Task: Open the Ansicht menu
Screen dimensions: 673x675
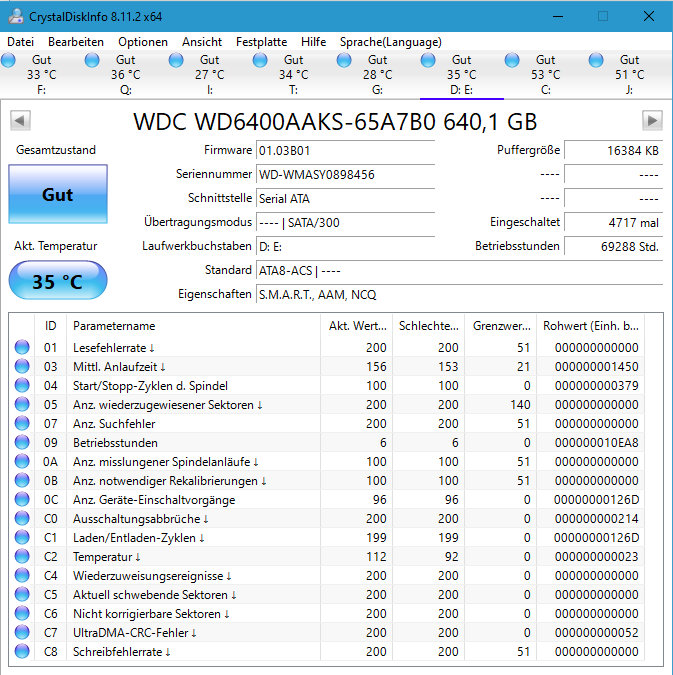Action: tap(202, 42)
